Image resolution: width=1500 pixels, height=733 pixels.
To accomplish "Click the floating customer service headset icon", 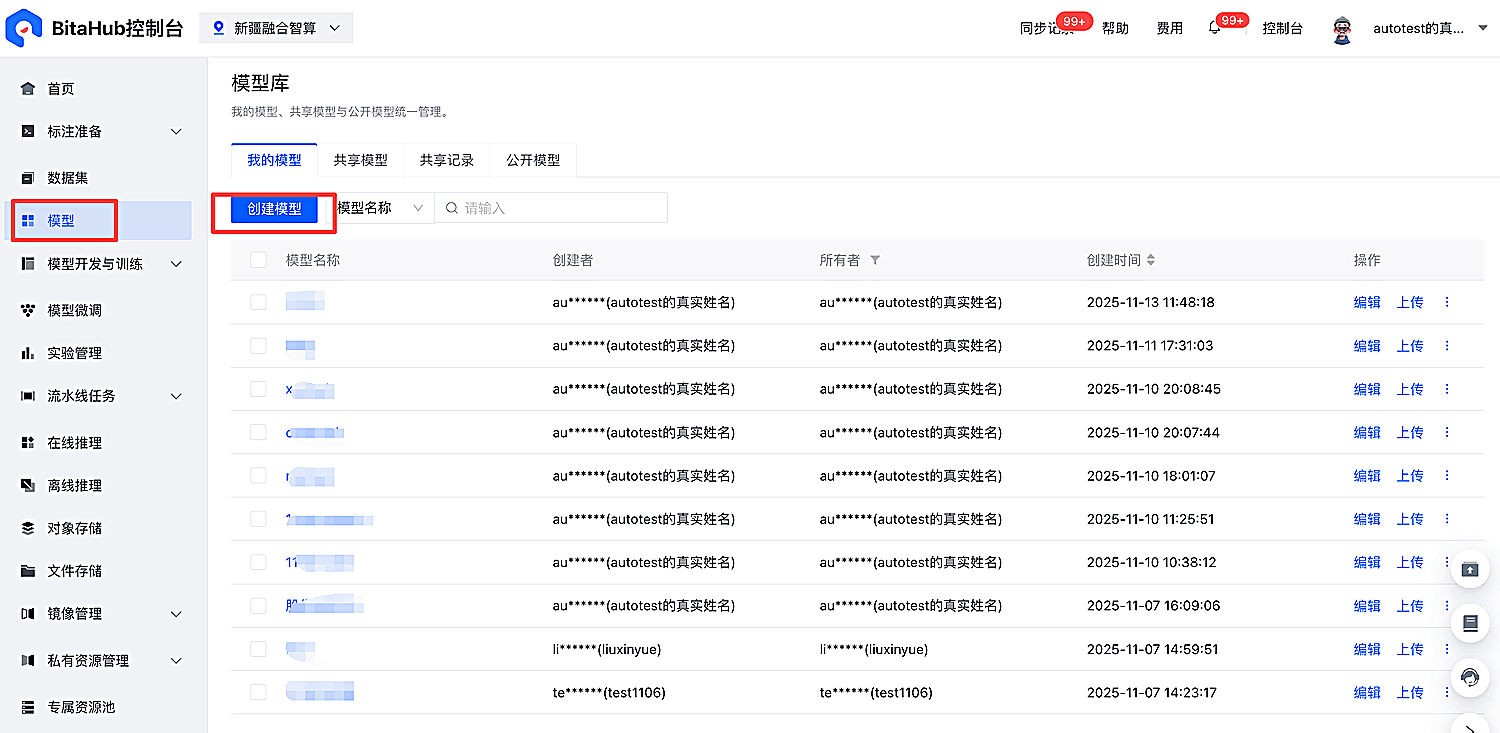I will (1470, 677).
